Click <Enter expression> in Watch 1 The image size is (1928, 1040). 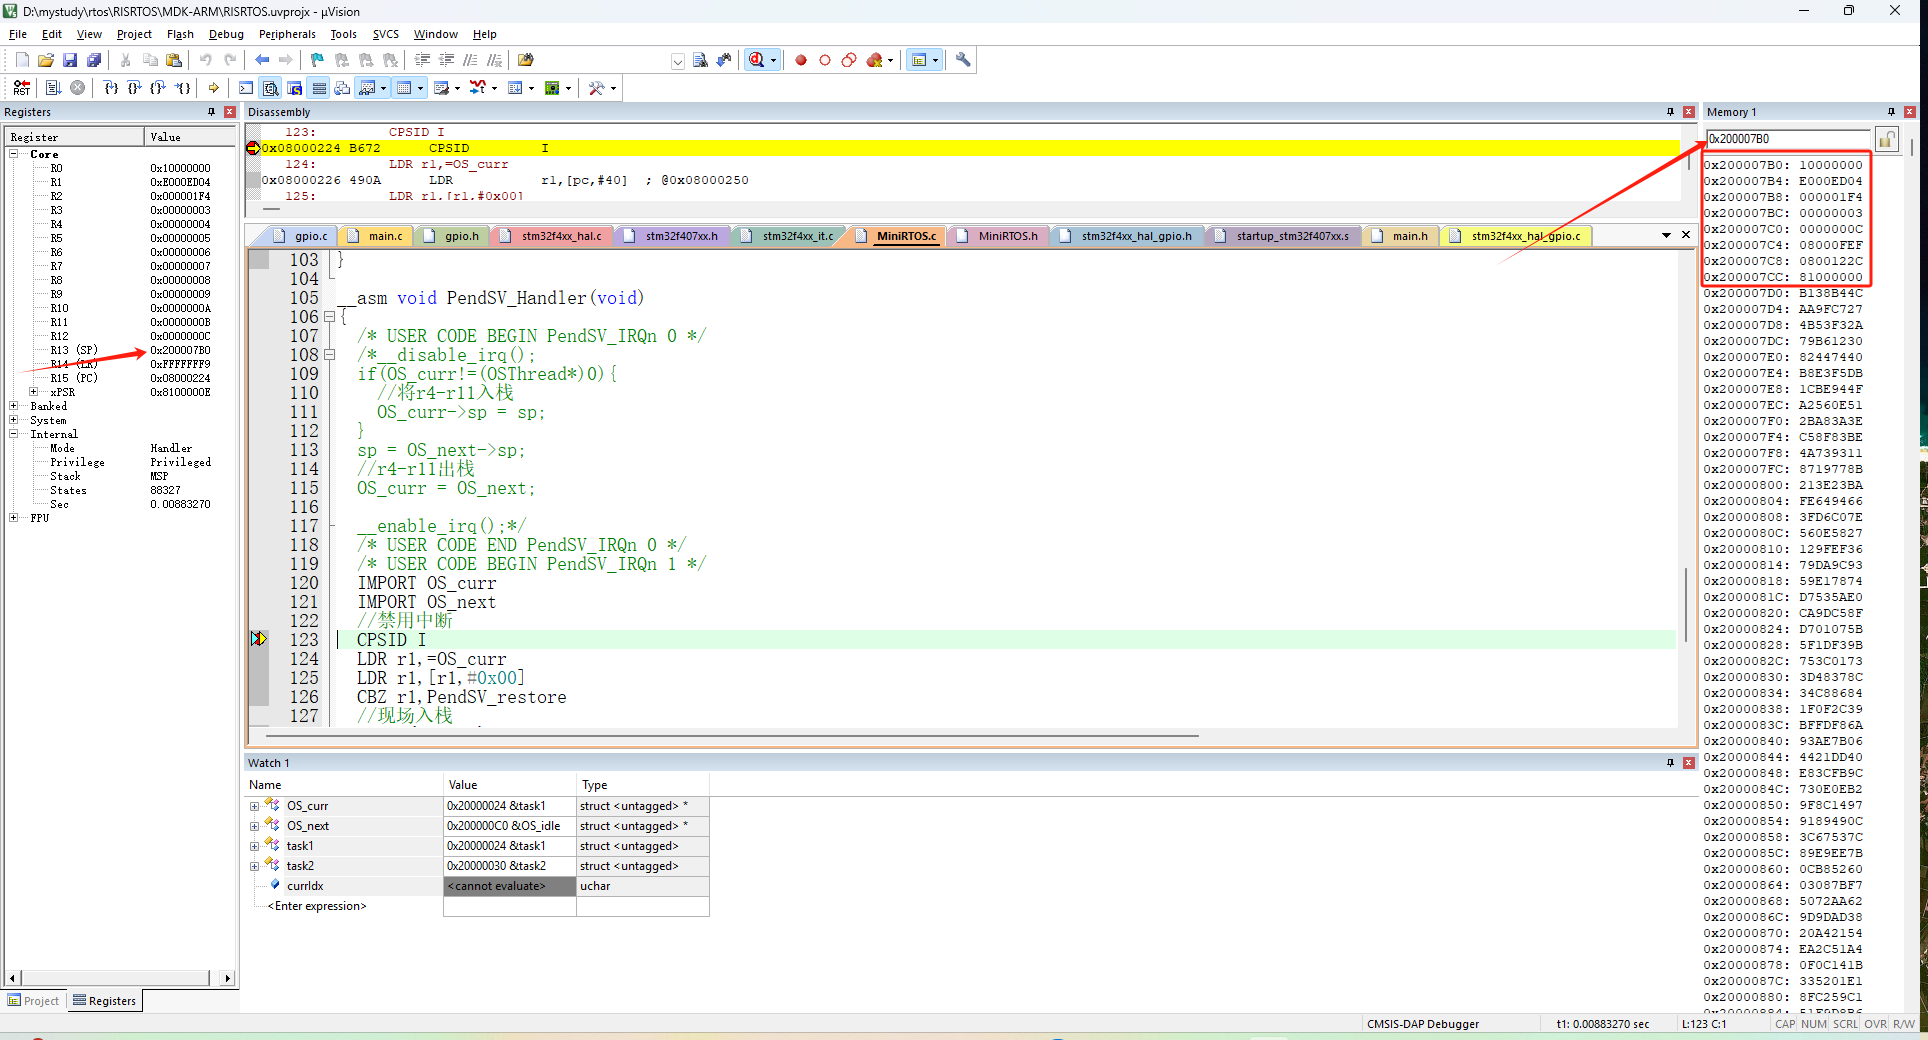point(316,906)
